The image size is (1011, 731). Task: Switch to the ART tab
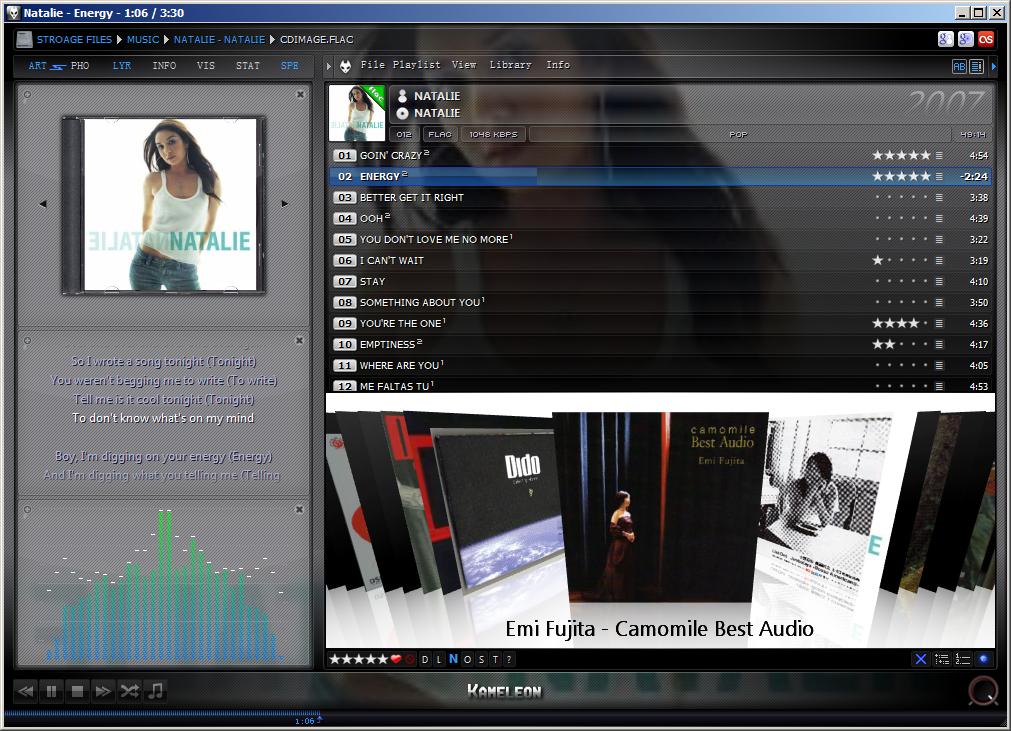point(37,66)
